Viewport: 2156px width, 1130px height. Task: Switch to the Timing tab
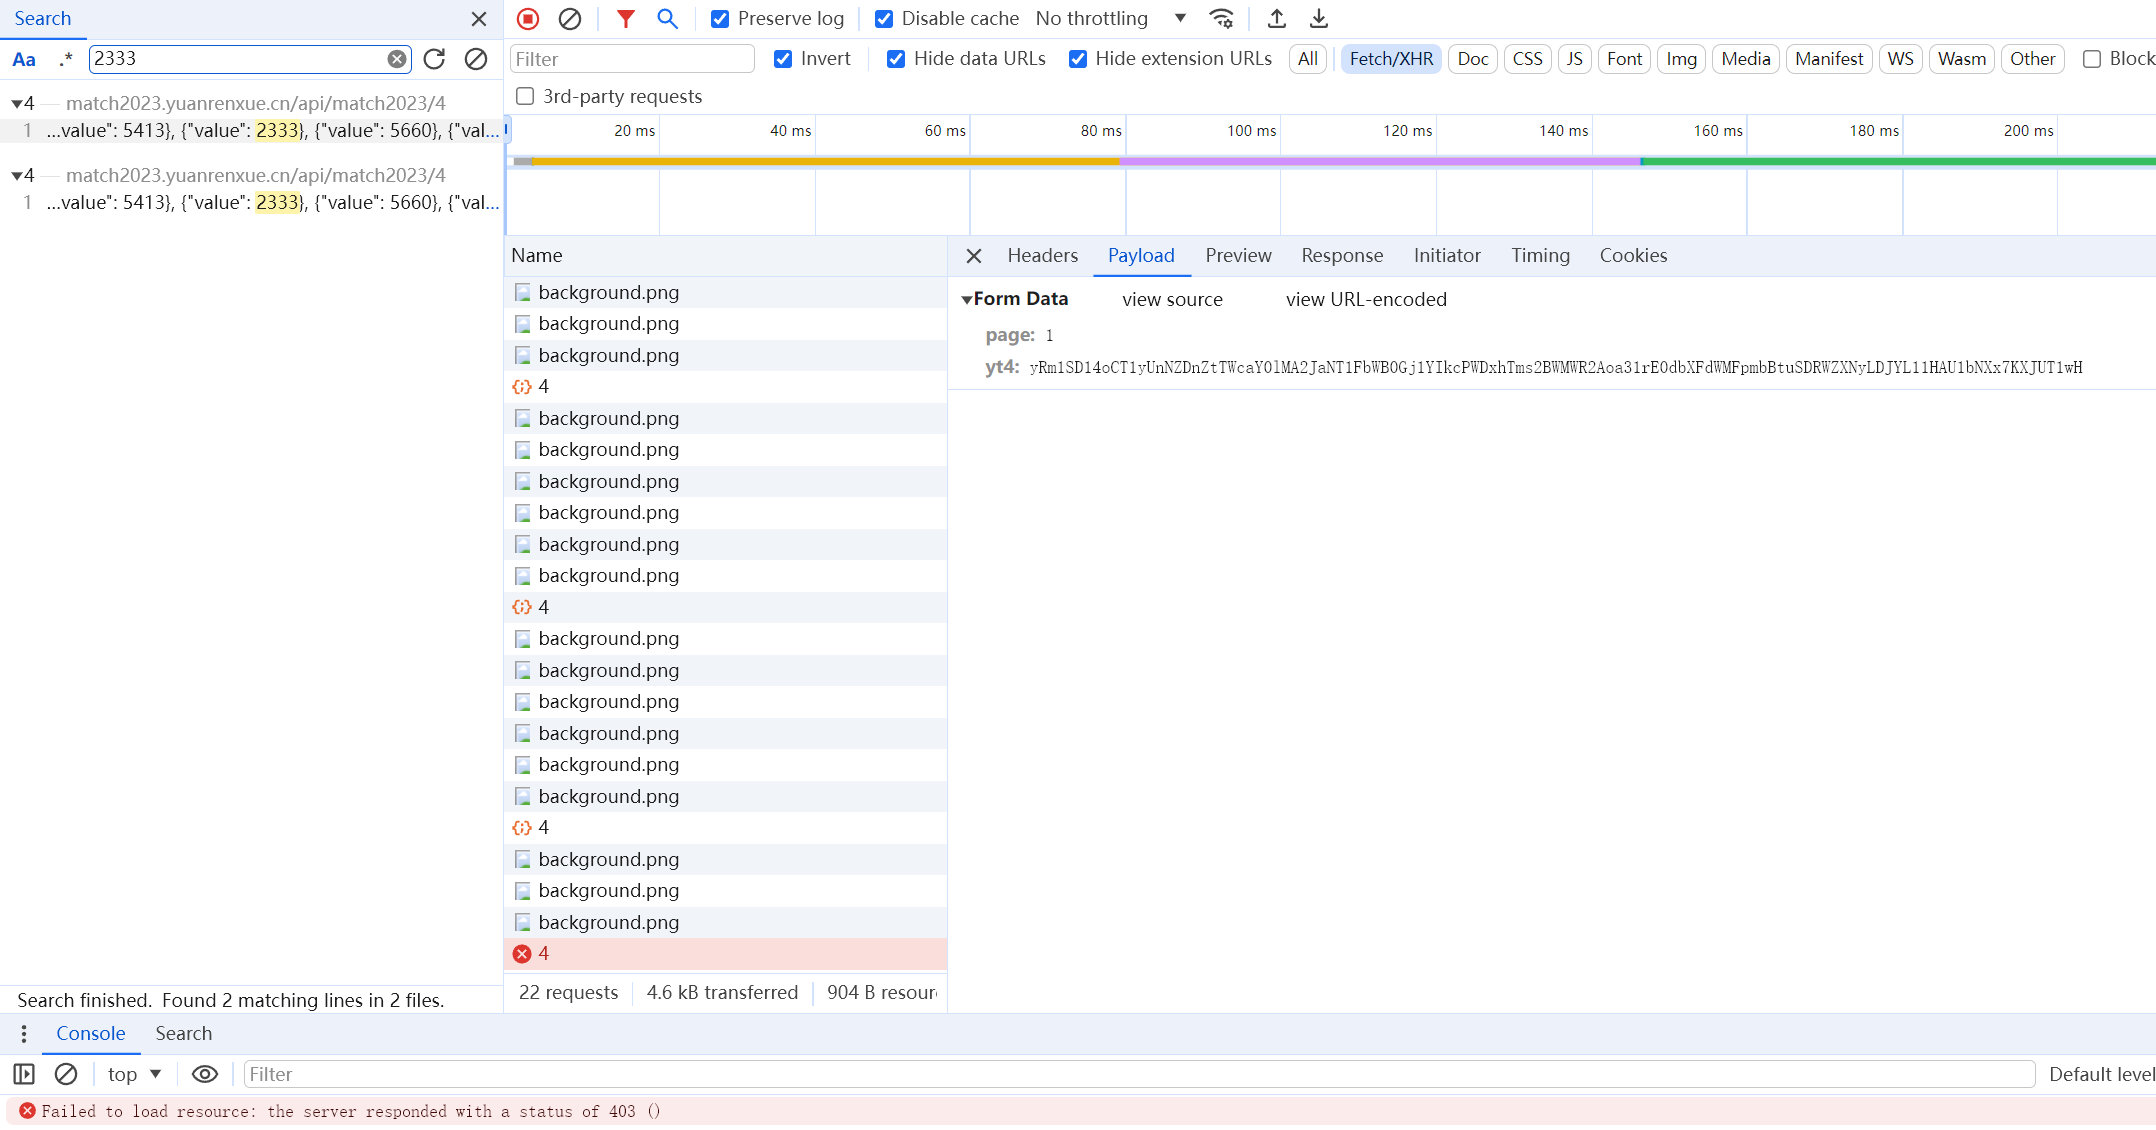pyautogui.click(x=1540, y=256)
